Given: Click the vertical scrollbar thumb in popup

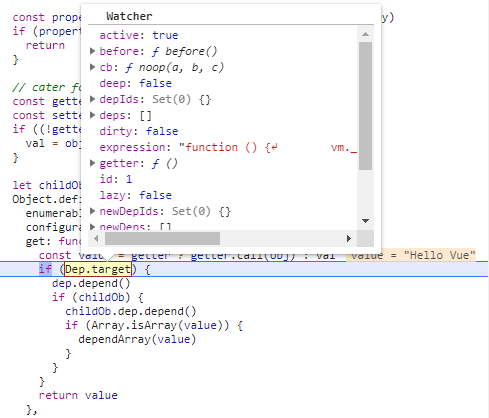Looking at the screenshot, I should pyautogui.click(x=365, y=106).
